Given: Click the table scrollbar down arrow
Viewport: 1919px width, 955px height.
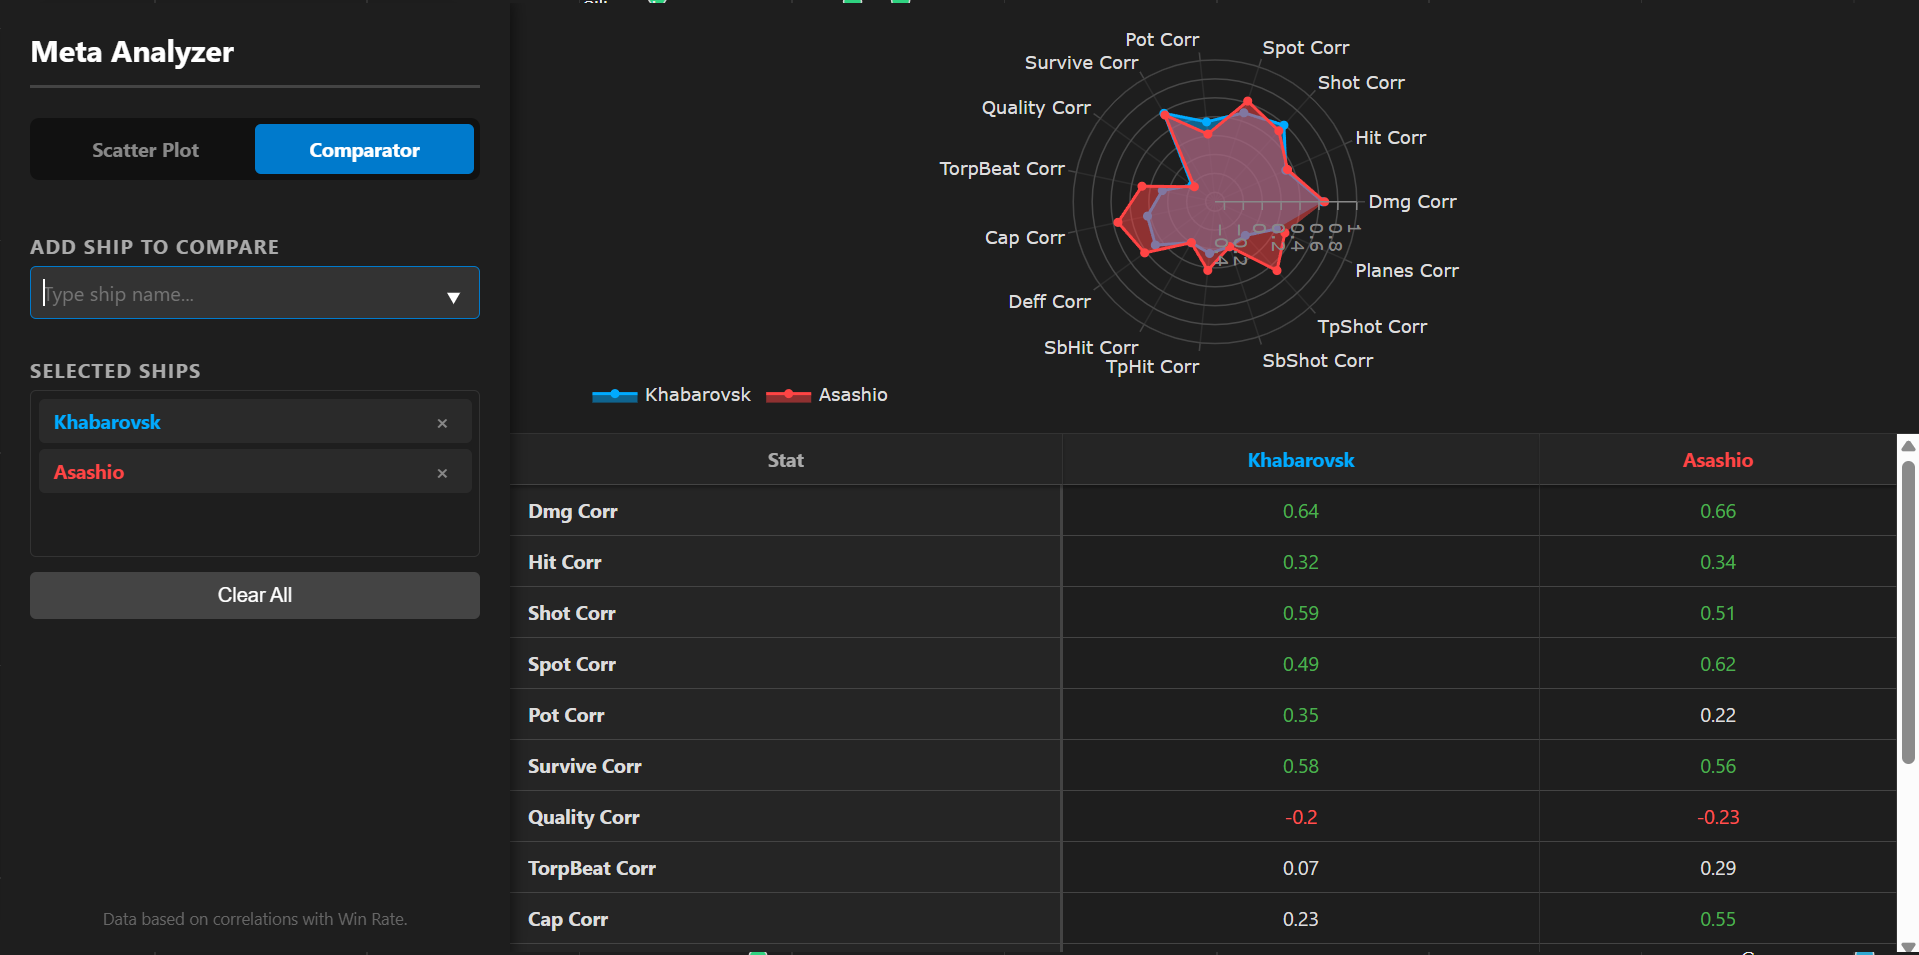Looking at the screenshot, I should (x=1908, y=946).
